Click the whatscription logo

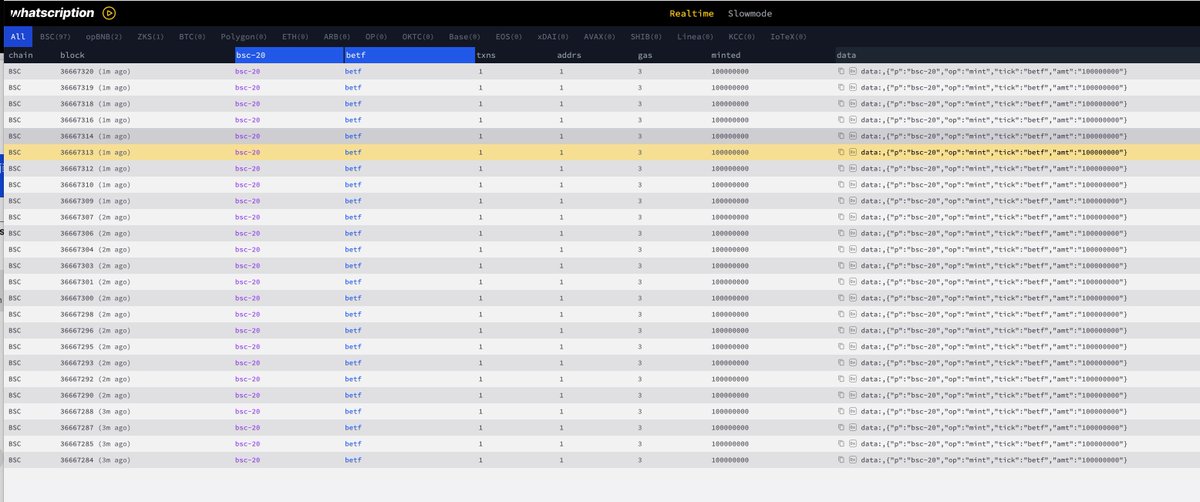pos(51,14)
